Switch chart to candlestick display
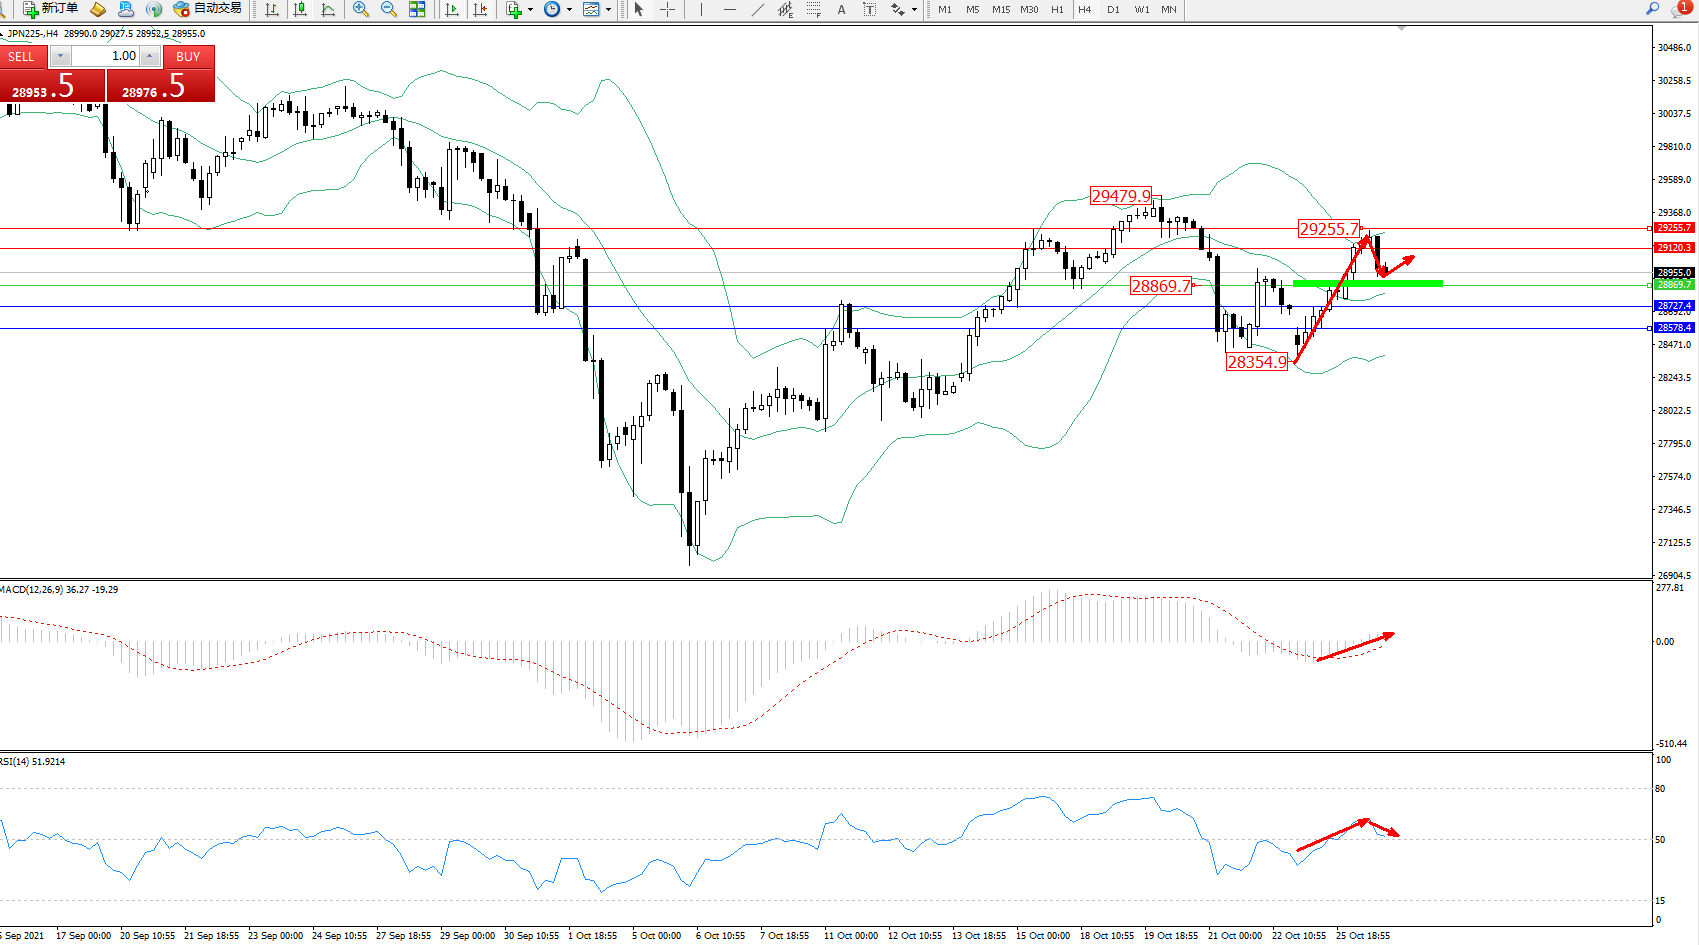The width and height of the screenshot is (1699, 945). pyautogui.click(x=300, y=9)
